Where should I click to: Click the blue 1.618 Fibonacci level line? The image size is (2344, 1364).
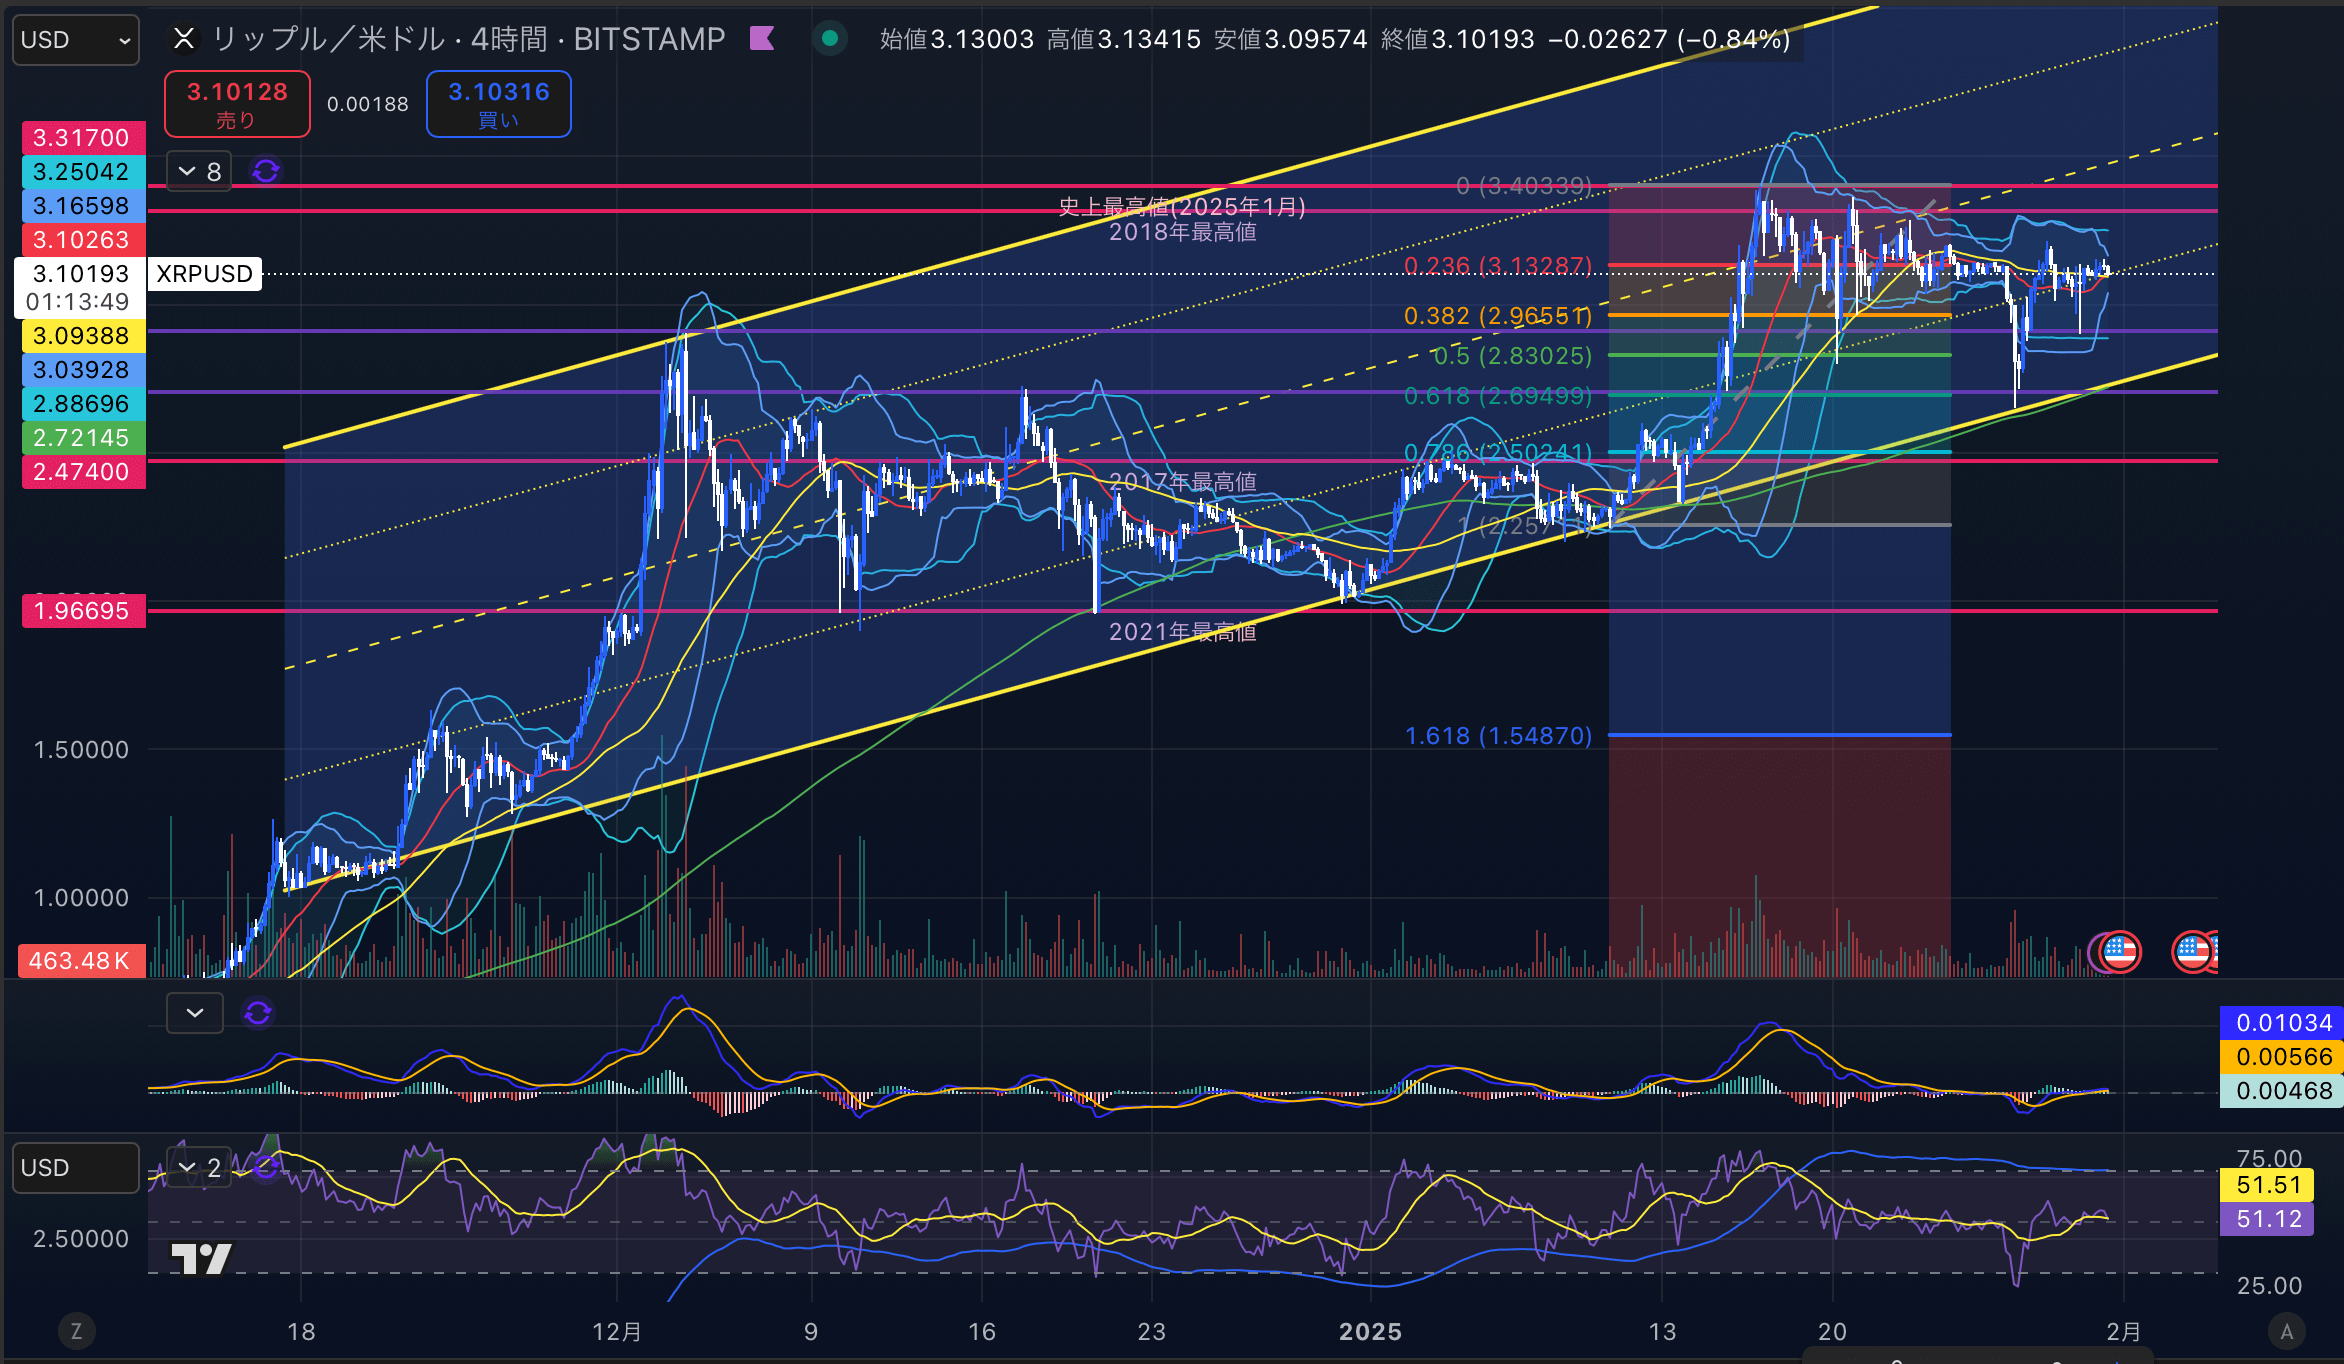[x=1780, y=735]
